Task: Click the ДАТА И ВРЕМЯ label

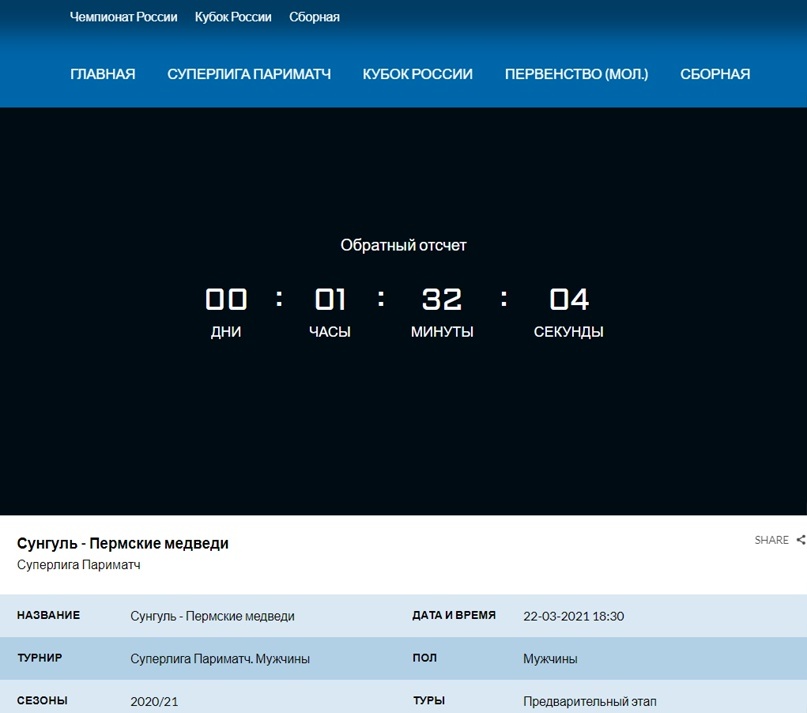Action: (x=454, y=615)
